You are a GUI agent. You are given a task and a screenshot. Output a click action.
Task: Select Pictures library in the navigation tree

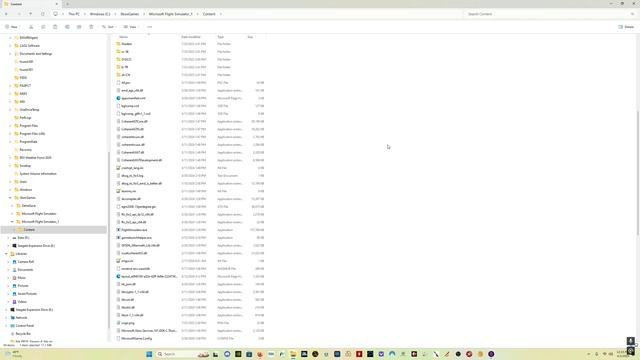[x=23, y=286]
